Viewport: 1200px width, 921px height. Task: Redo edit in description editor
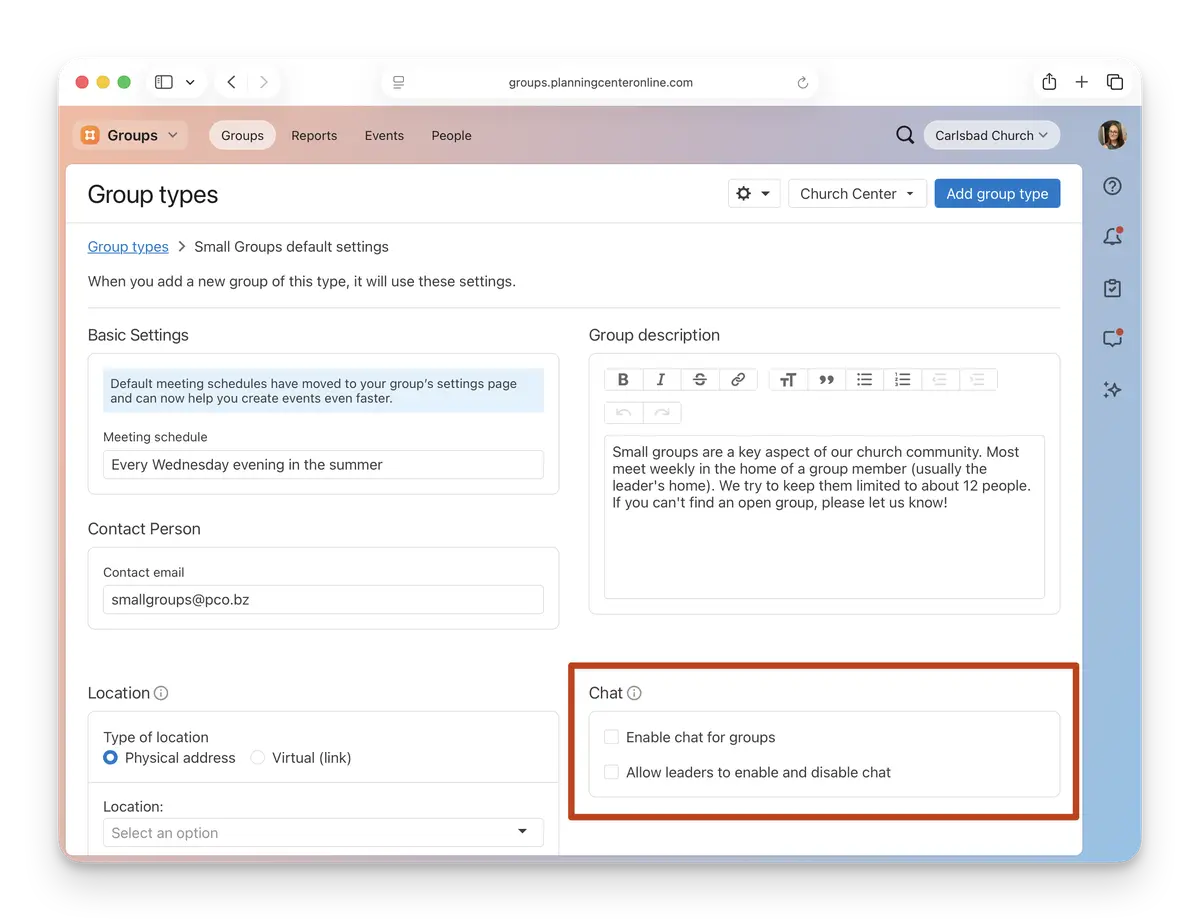[661, 412]
